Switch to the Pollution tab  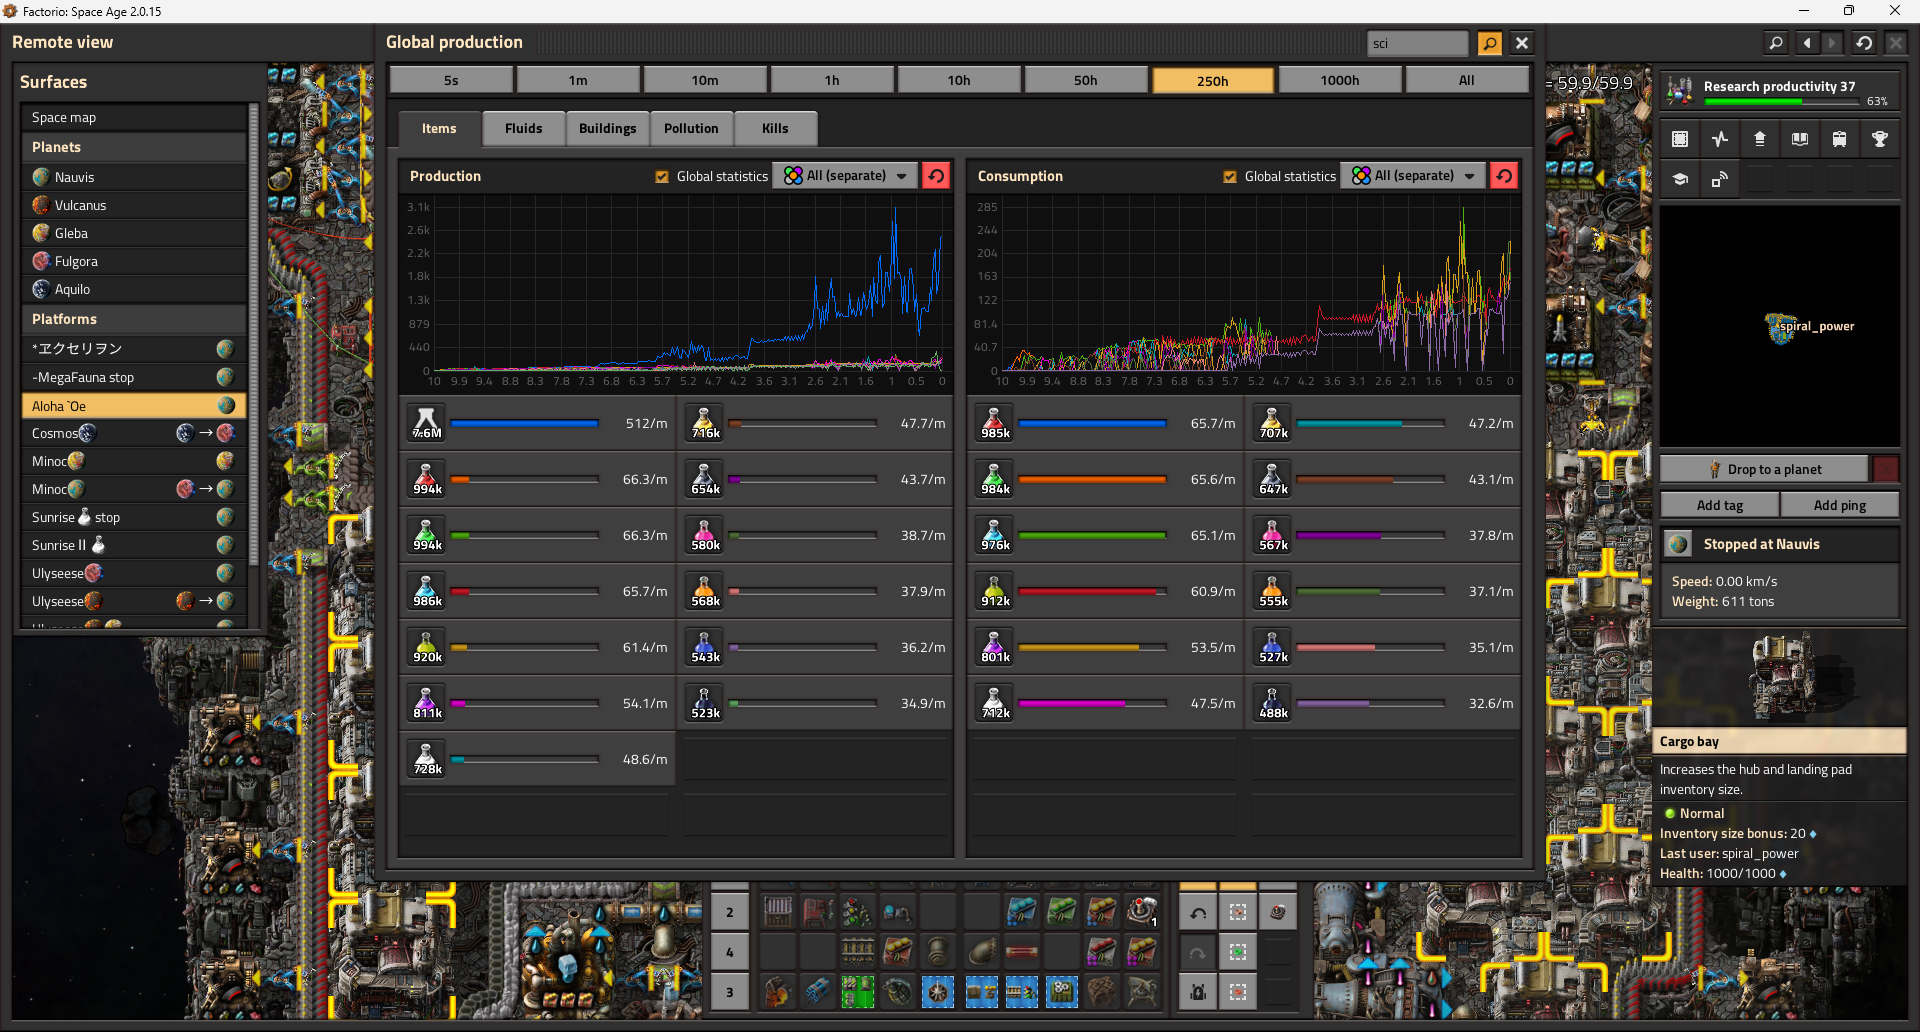(691, 129)
